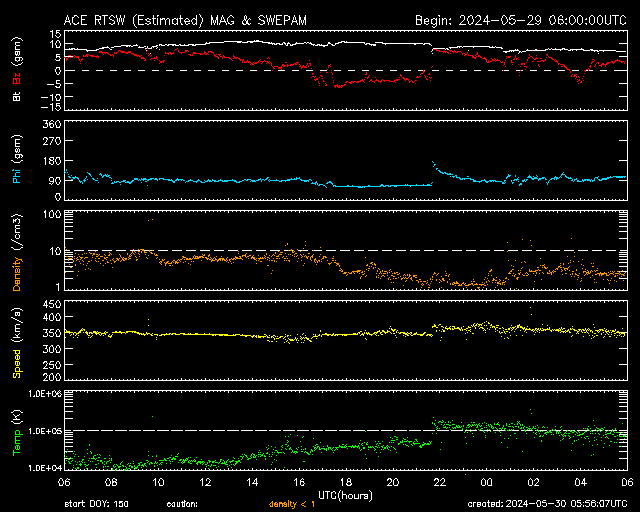Viewport: 640px width, 512px height.
Task: Click the UTC(hours) x-axis label
Action: [x=346, y=493]
